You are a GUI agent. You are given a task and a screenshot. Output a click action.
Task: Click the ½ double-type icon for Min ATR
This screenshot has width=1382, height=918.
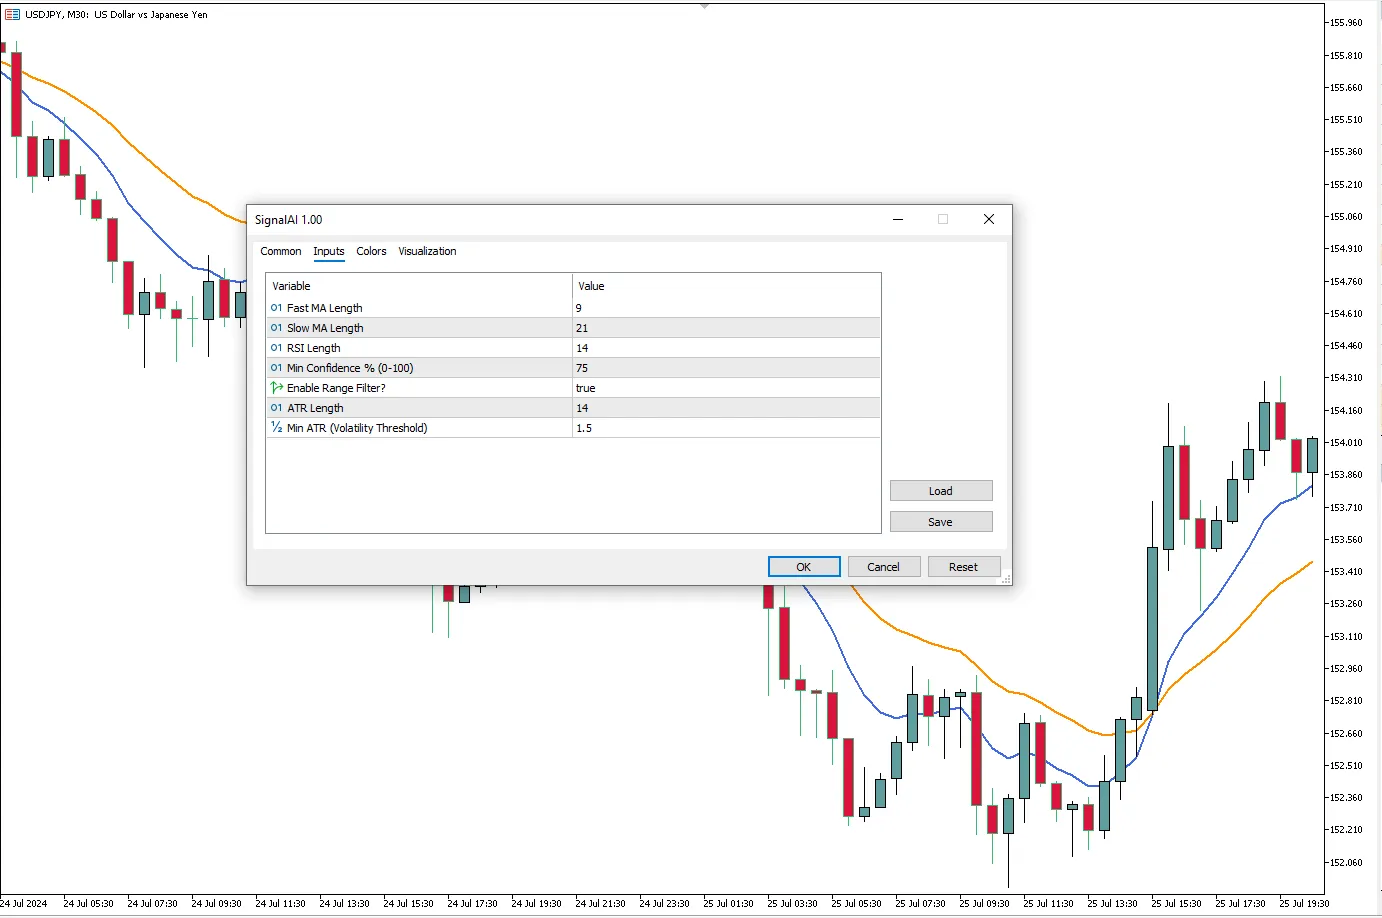(x=276, y=428)
